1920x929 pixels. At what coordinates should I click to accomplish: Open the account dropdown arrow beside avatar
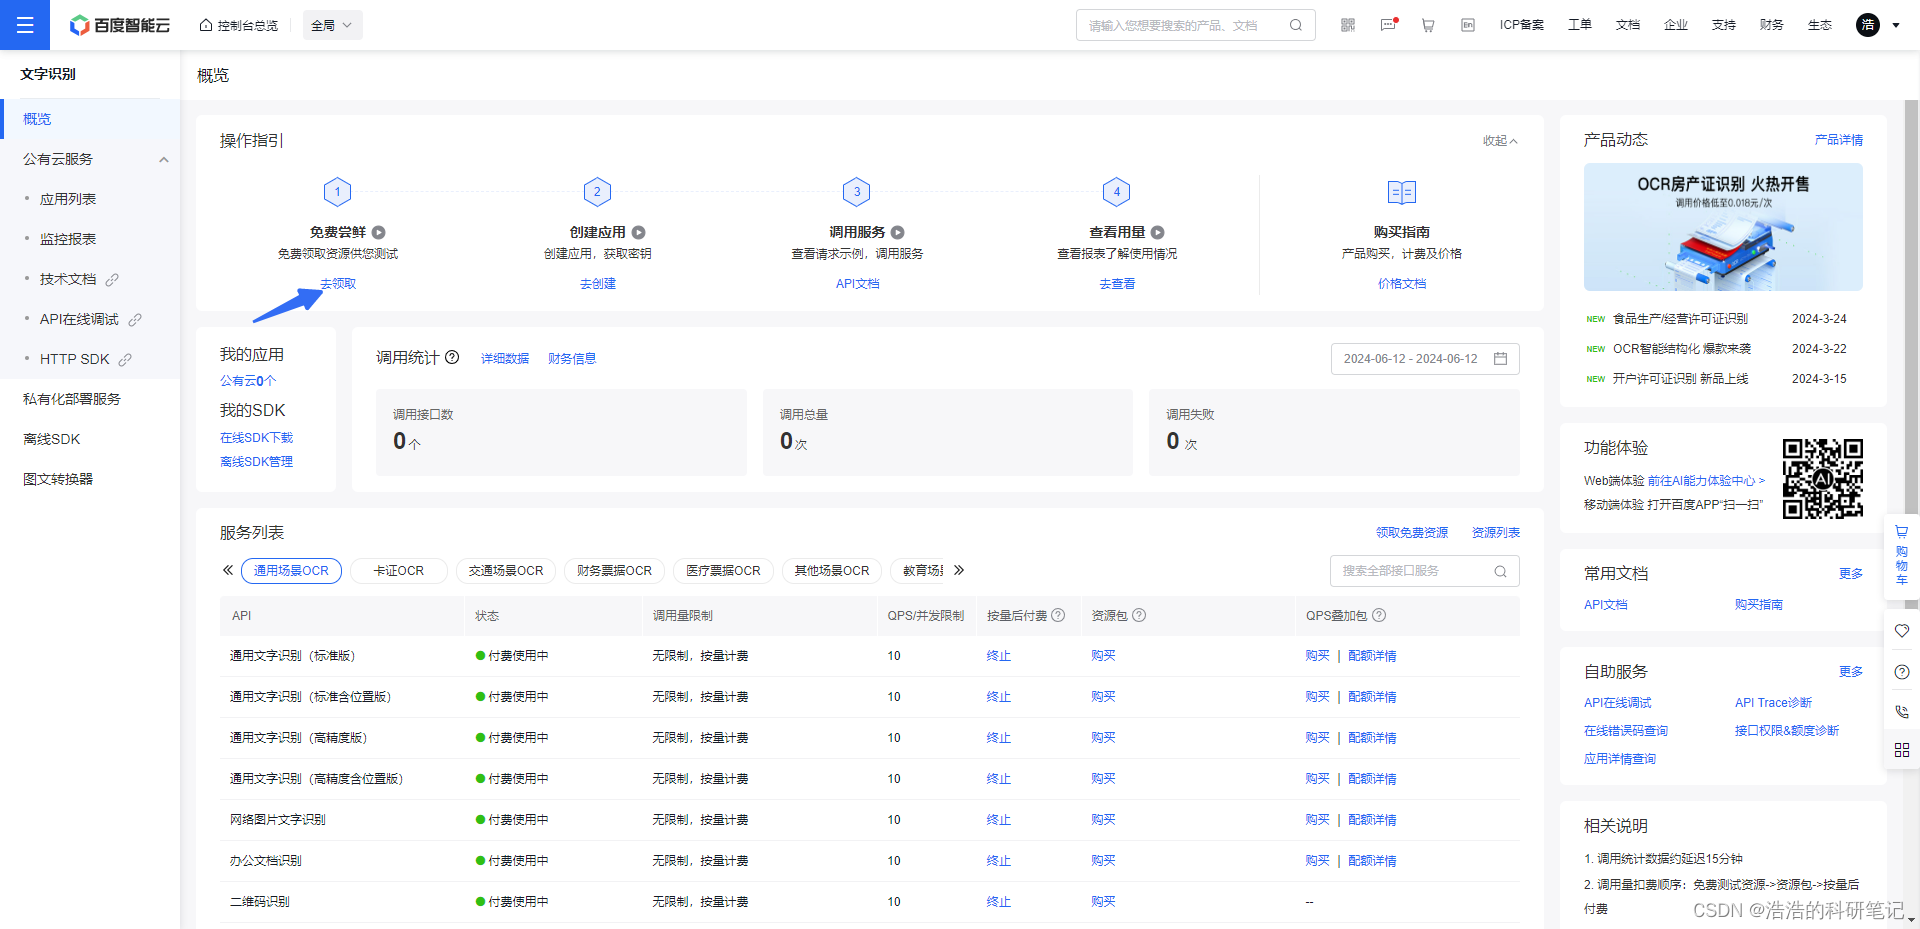(x=1896, y=25)
